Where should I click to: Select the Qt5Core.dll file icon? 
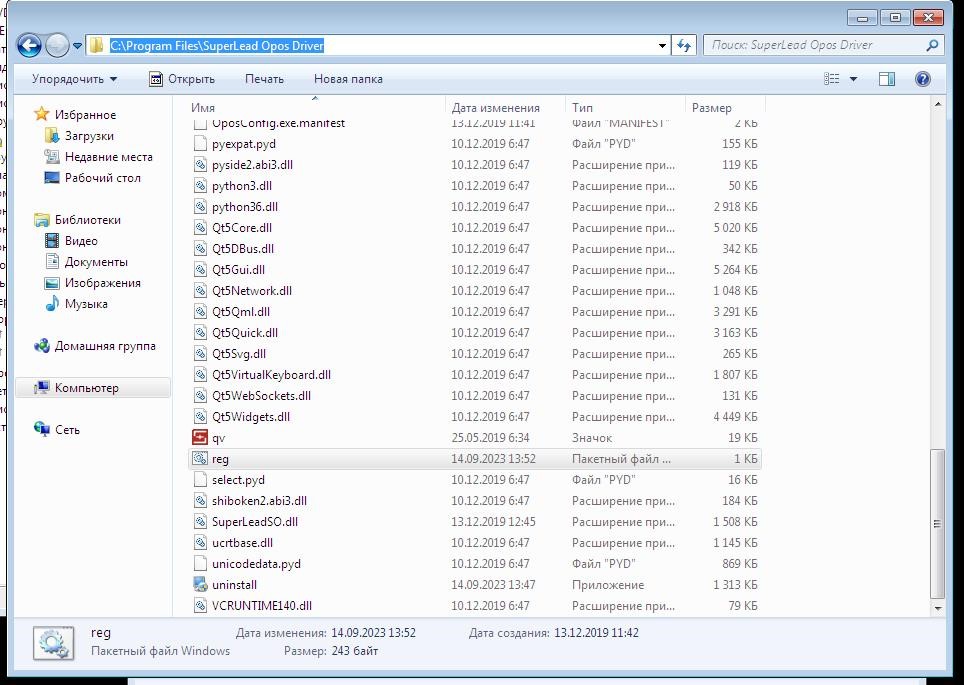tap(200, 228)
